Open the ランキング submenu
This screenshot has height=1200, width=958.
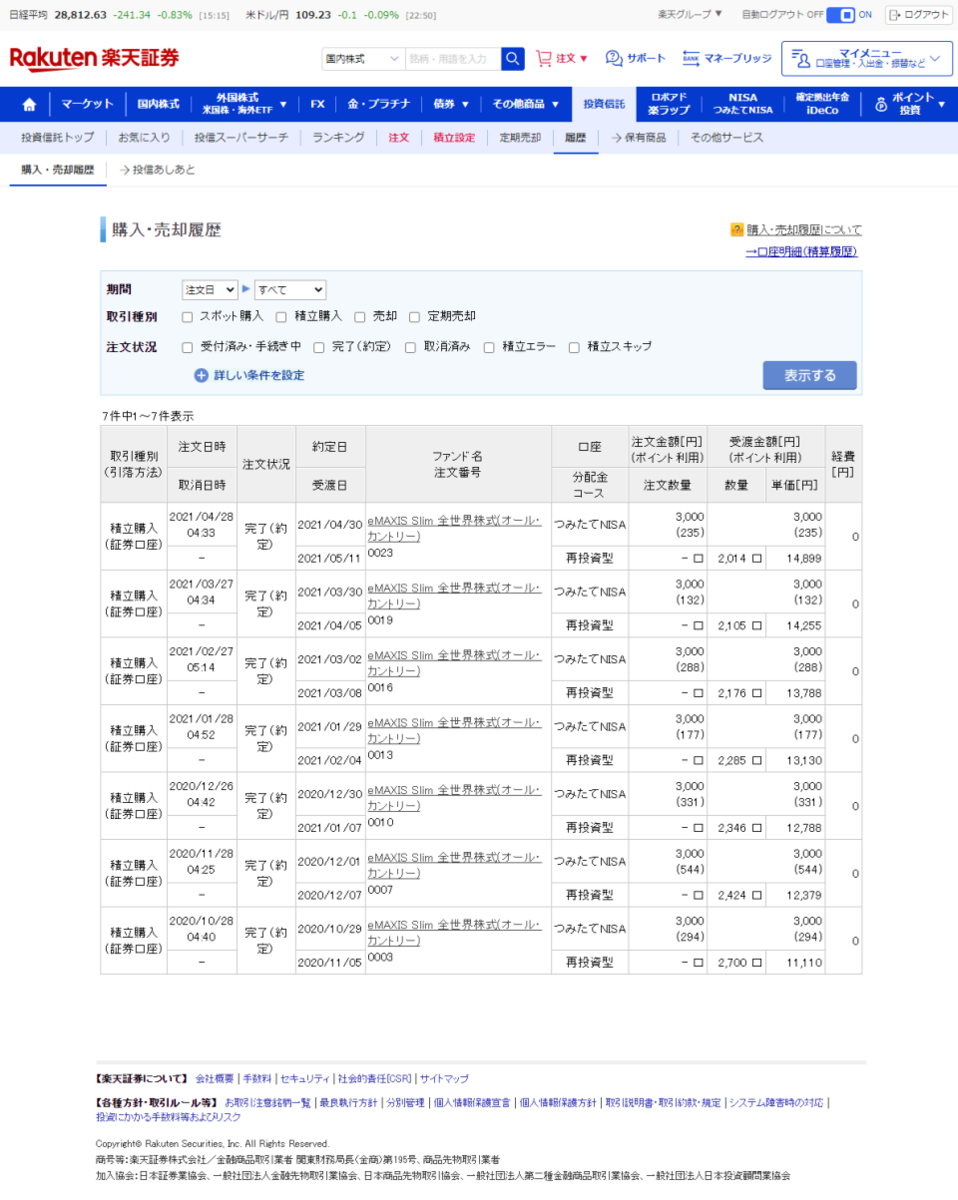338,138
